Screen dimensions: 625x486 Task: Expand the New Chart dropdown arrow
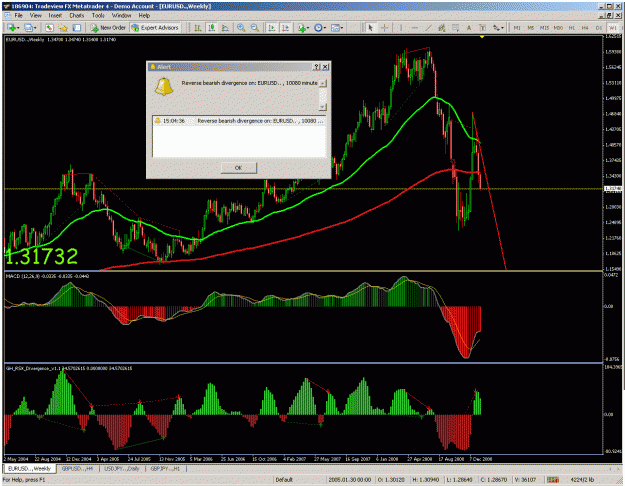[18, 28]
